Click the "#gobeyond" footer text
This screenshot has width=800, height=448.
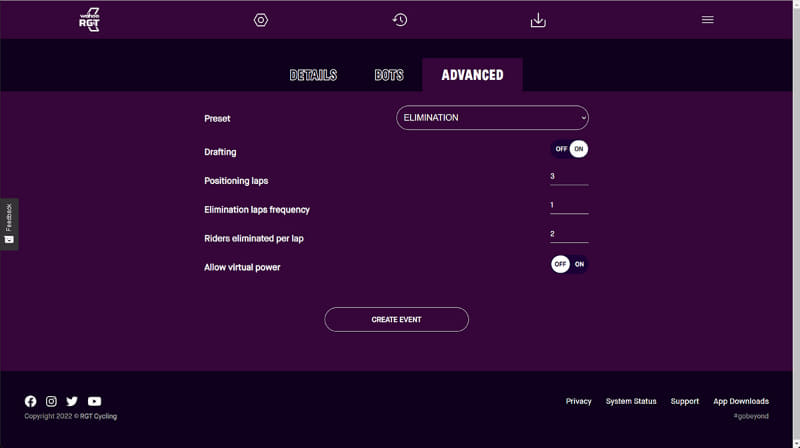[751, 416]
